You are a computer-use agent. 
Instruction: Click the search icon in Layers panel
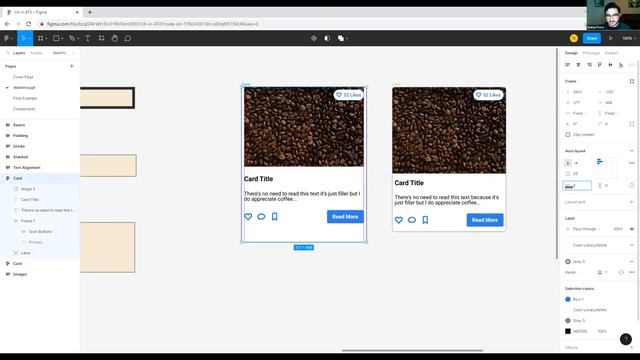[x=7, y=53]
